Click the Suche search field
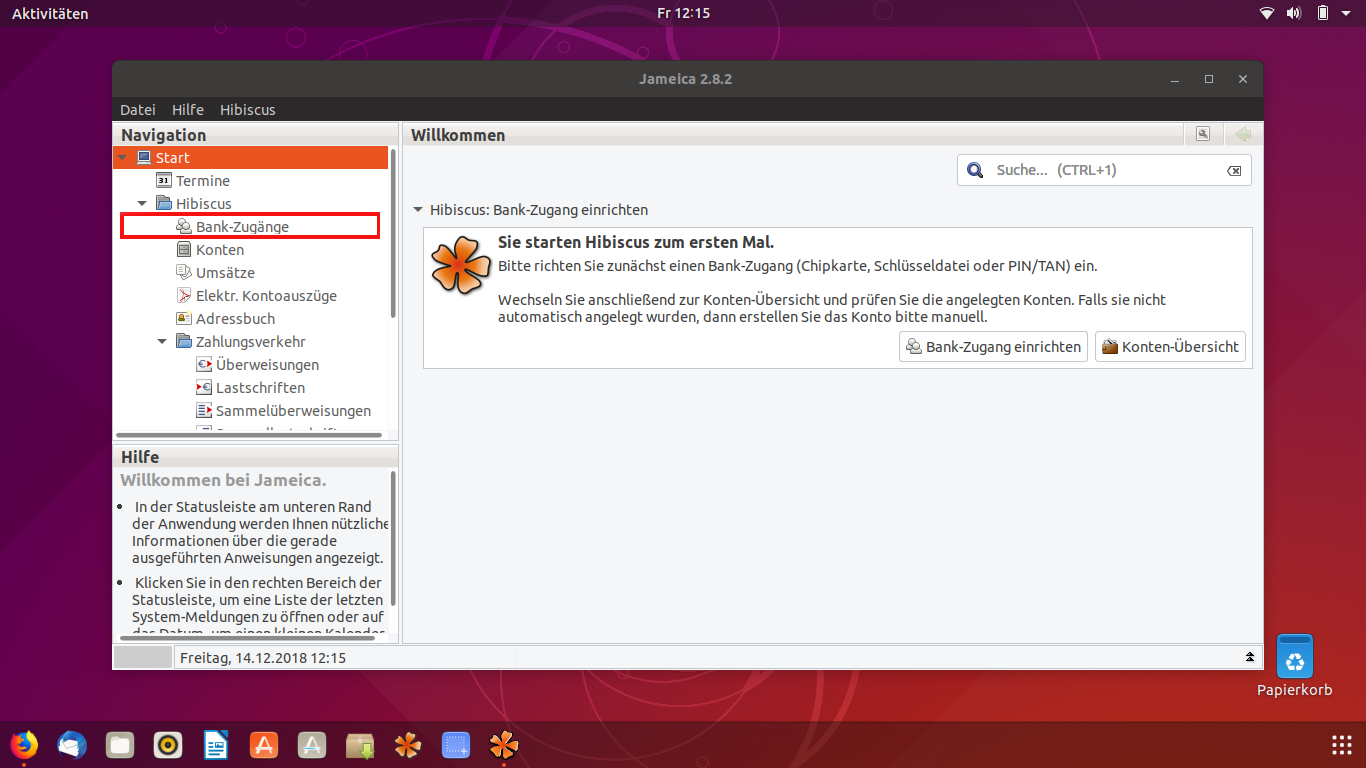Screen dimensions: 1366x768 (x=1105, y=170)
